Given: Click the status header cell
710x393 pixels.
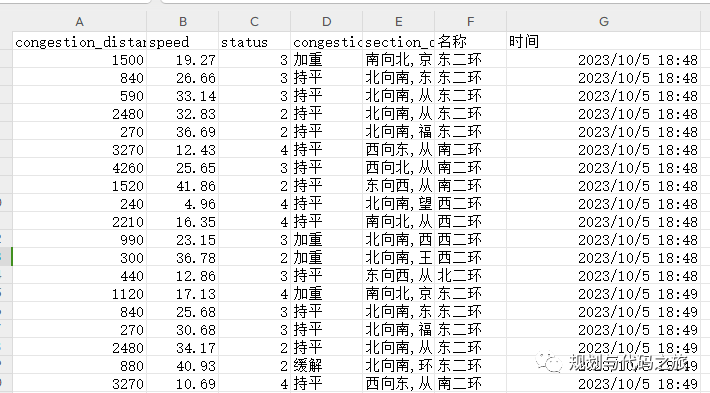Looking at the screenshot, I should pos(254,42).
